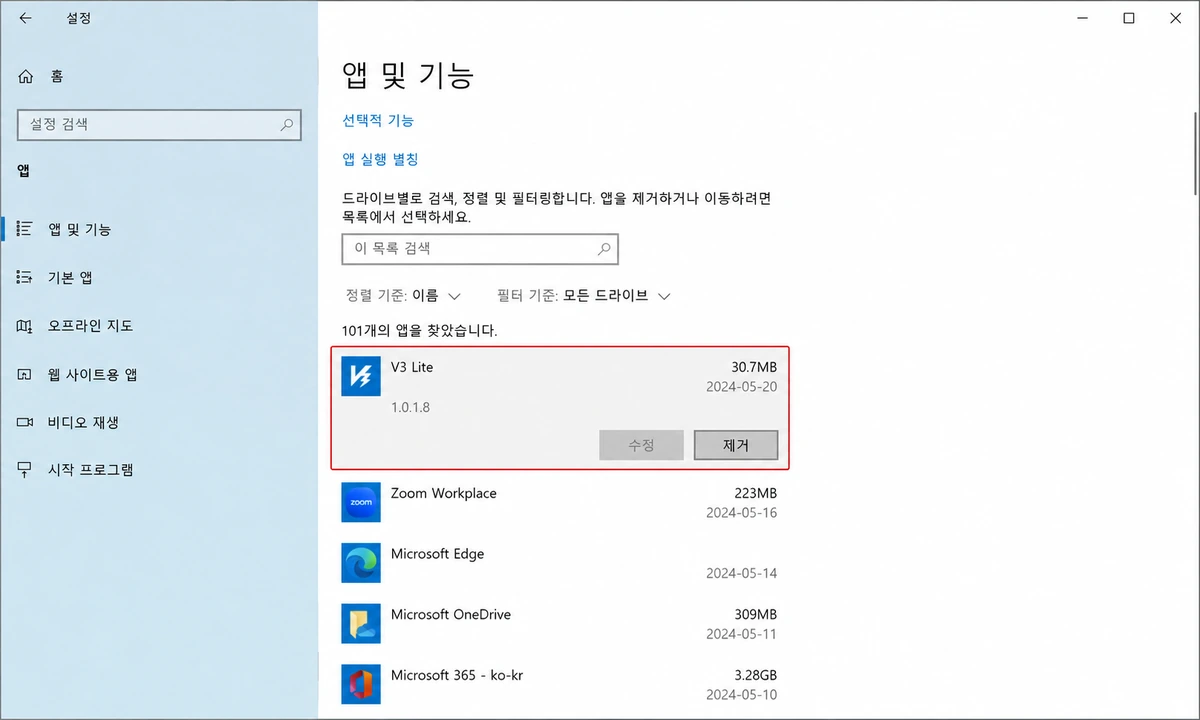Click the 앱 및 기능 page heading
The height and width of the screenshot is (720, 1200).
point(408,75)
